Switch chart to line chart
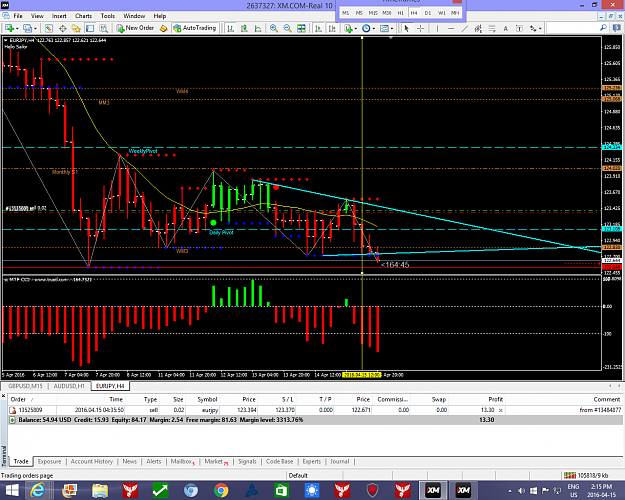 pyautogui.click(x=258, y=28)
